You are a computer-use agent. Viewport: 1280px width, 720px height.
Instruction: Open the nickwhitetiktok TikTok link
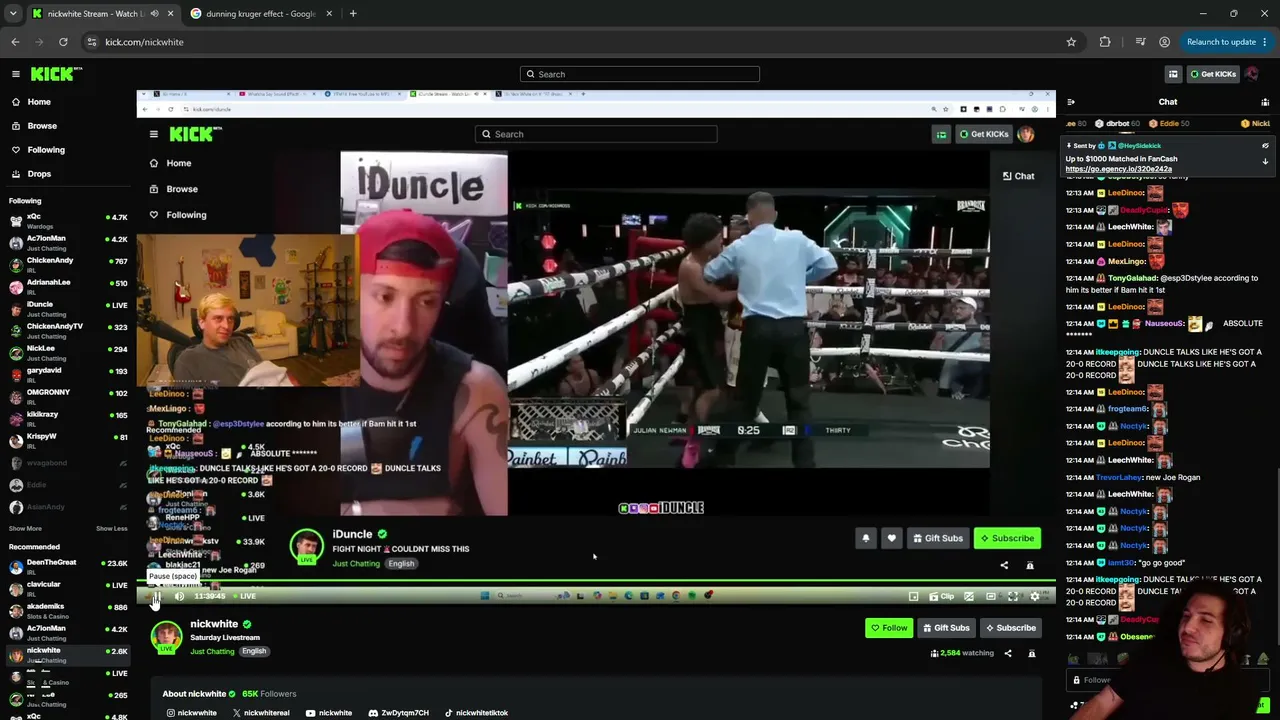click(476, 713)
